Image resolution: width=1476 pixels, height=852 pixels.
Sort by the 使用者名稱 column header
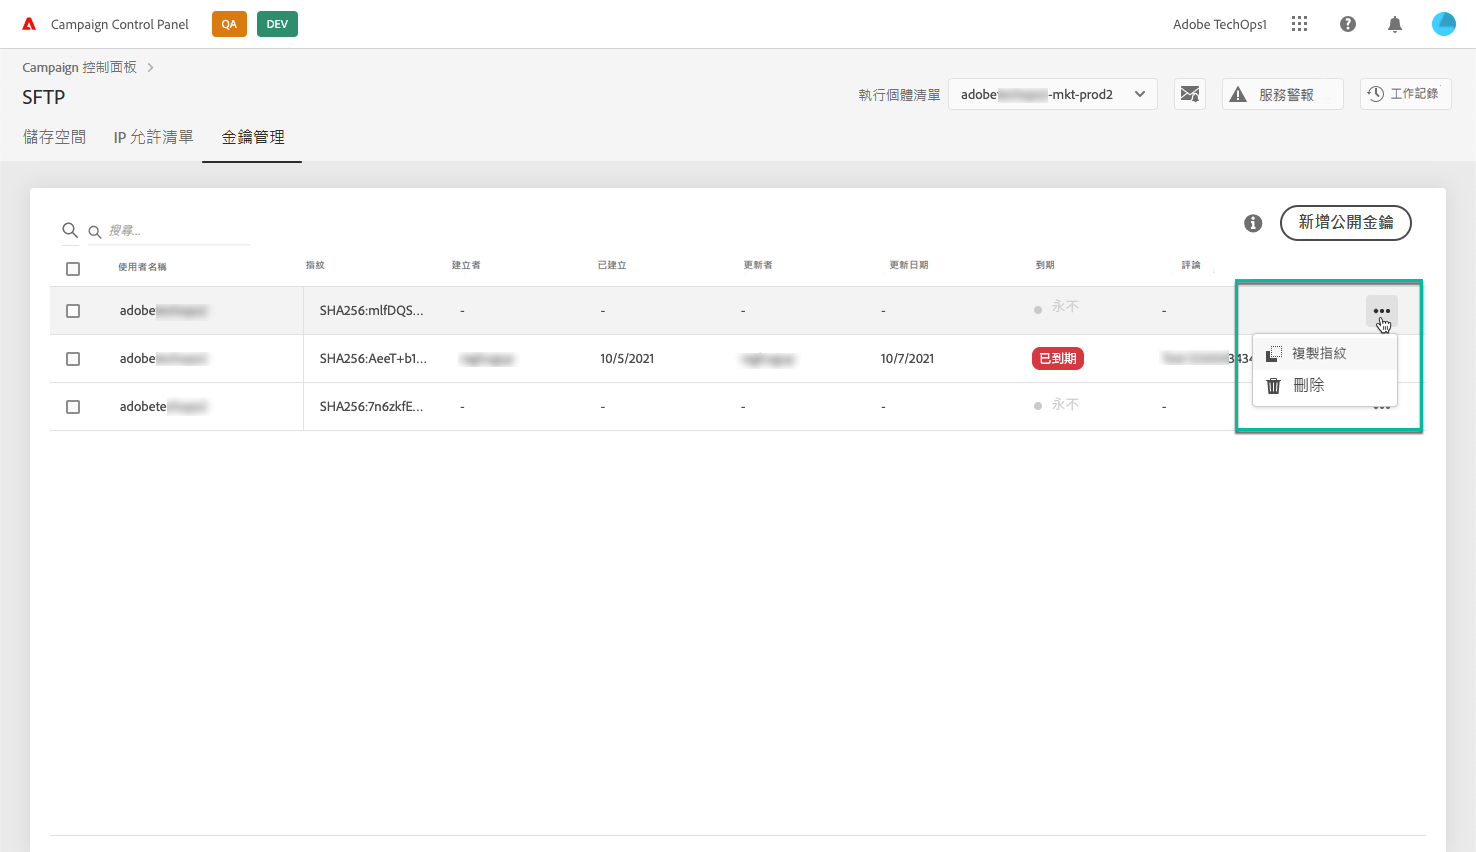(x=142, y=267)
